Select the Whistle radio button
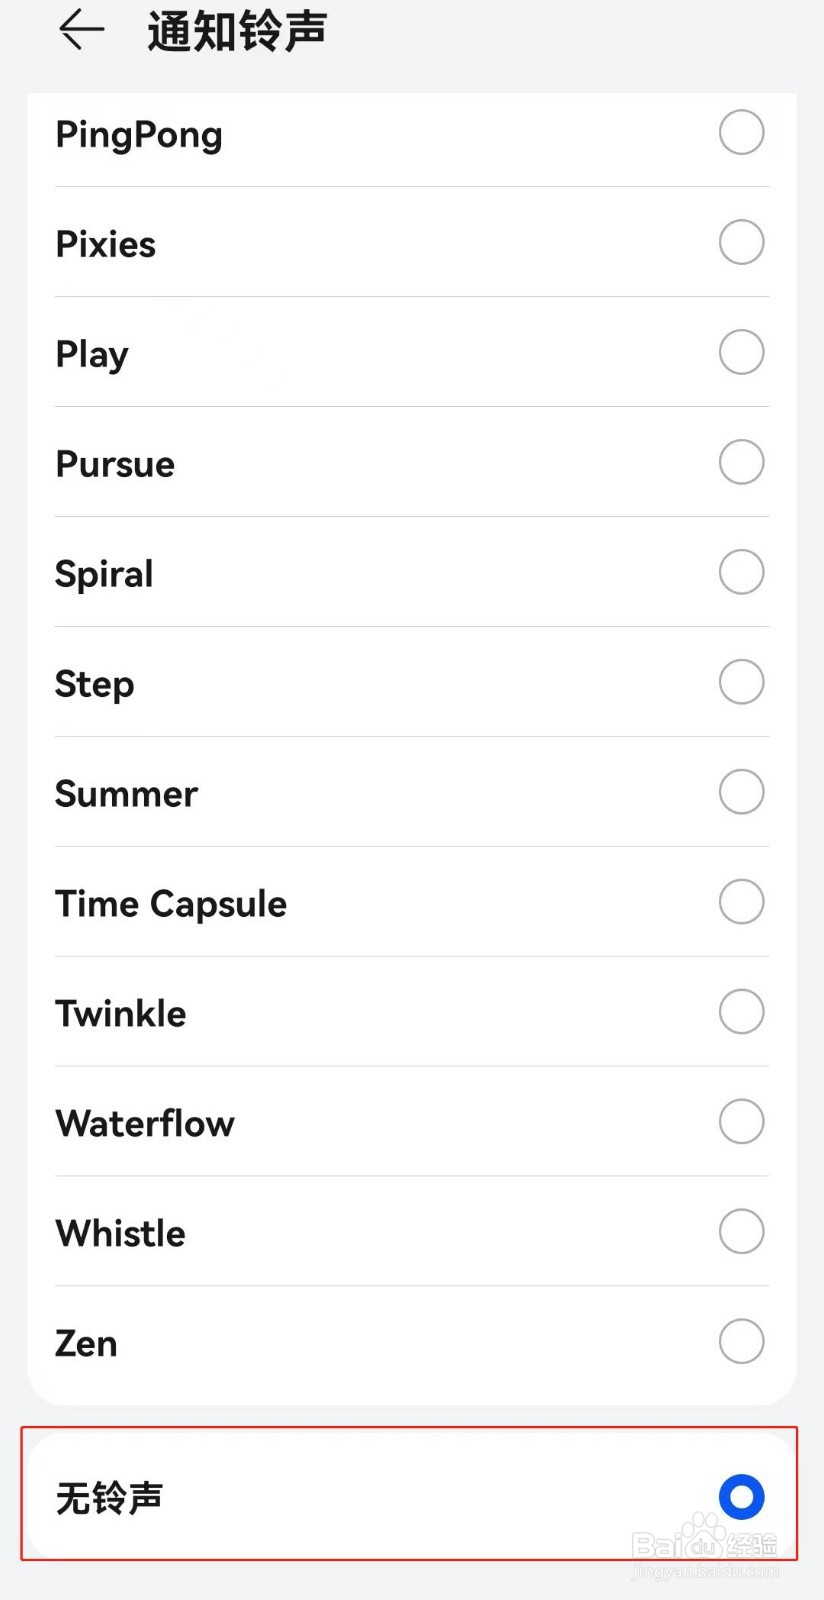The width and height of the screenshot is (824, 1600). point(741,1233)
